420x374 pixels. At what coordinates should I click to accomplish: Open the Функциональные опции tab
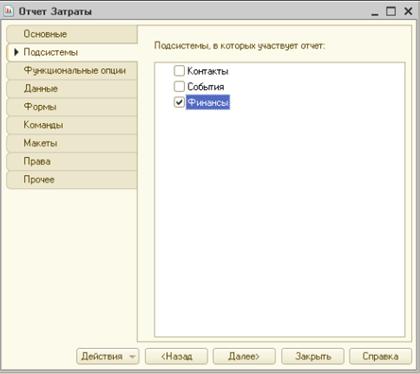72,70
